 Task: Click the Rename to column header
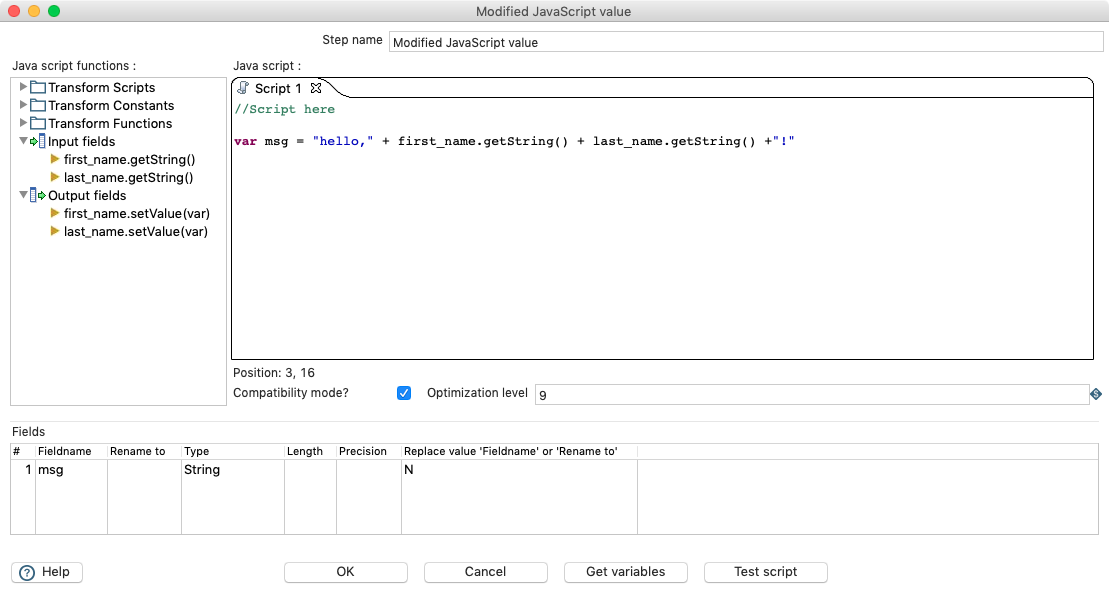point(144,451)
